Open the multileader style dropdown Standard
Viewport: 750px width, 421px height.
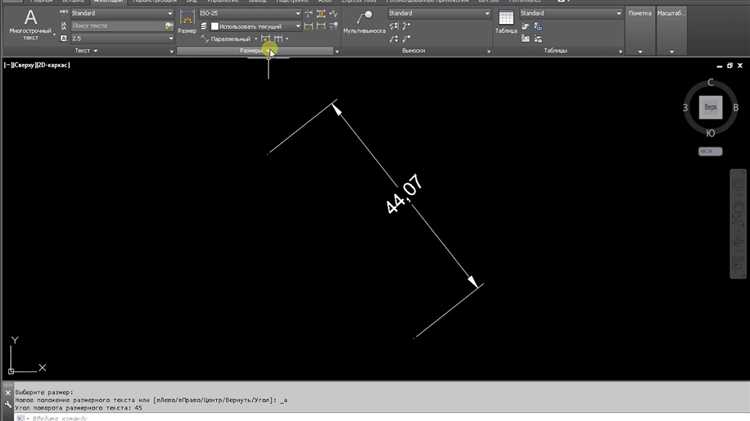439,13
